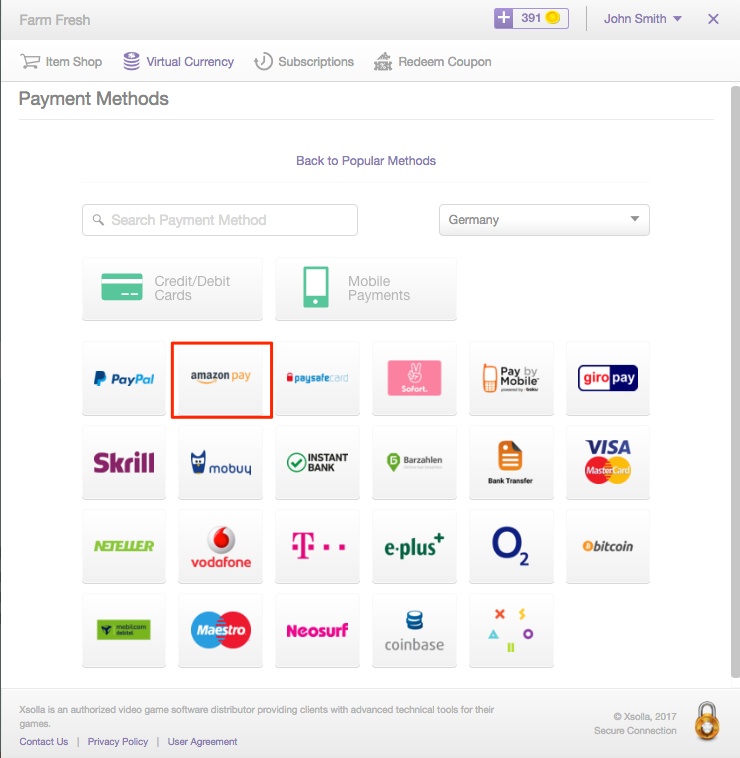This screenshot has height=758, width=740.
Task: Choose the Bank Transfer option
Action: coord(511,462)
